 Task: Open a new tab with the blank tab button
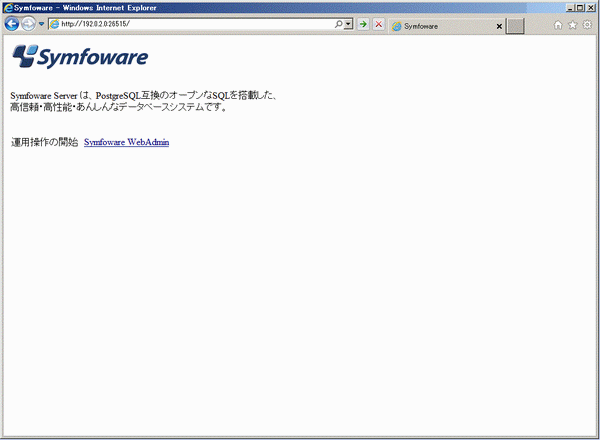pyautogui.click(x=515, y=26)
